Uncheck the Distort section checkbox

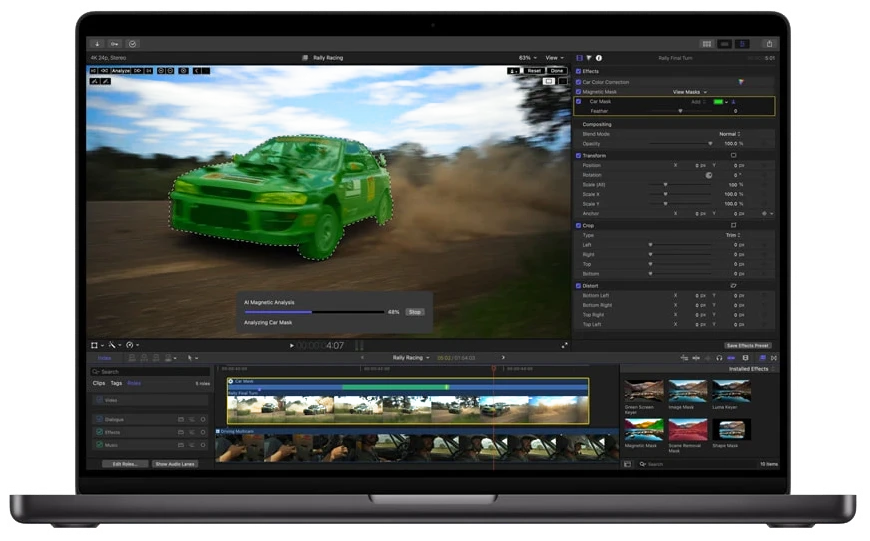pyautogui.click(x=579, y=285)
